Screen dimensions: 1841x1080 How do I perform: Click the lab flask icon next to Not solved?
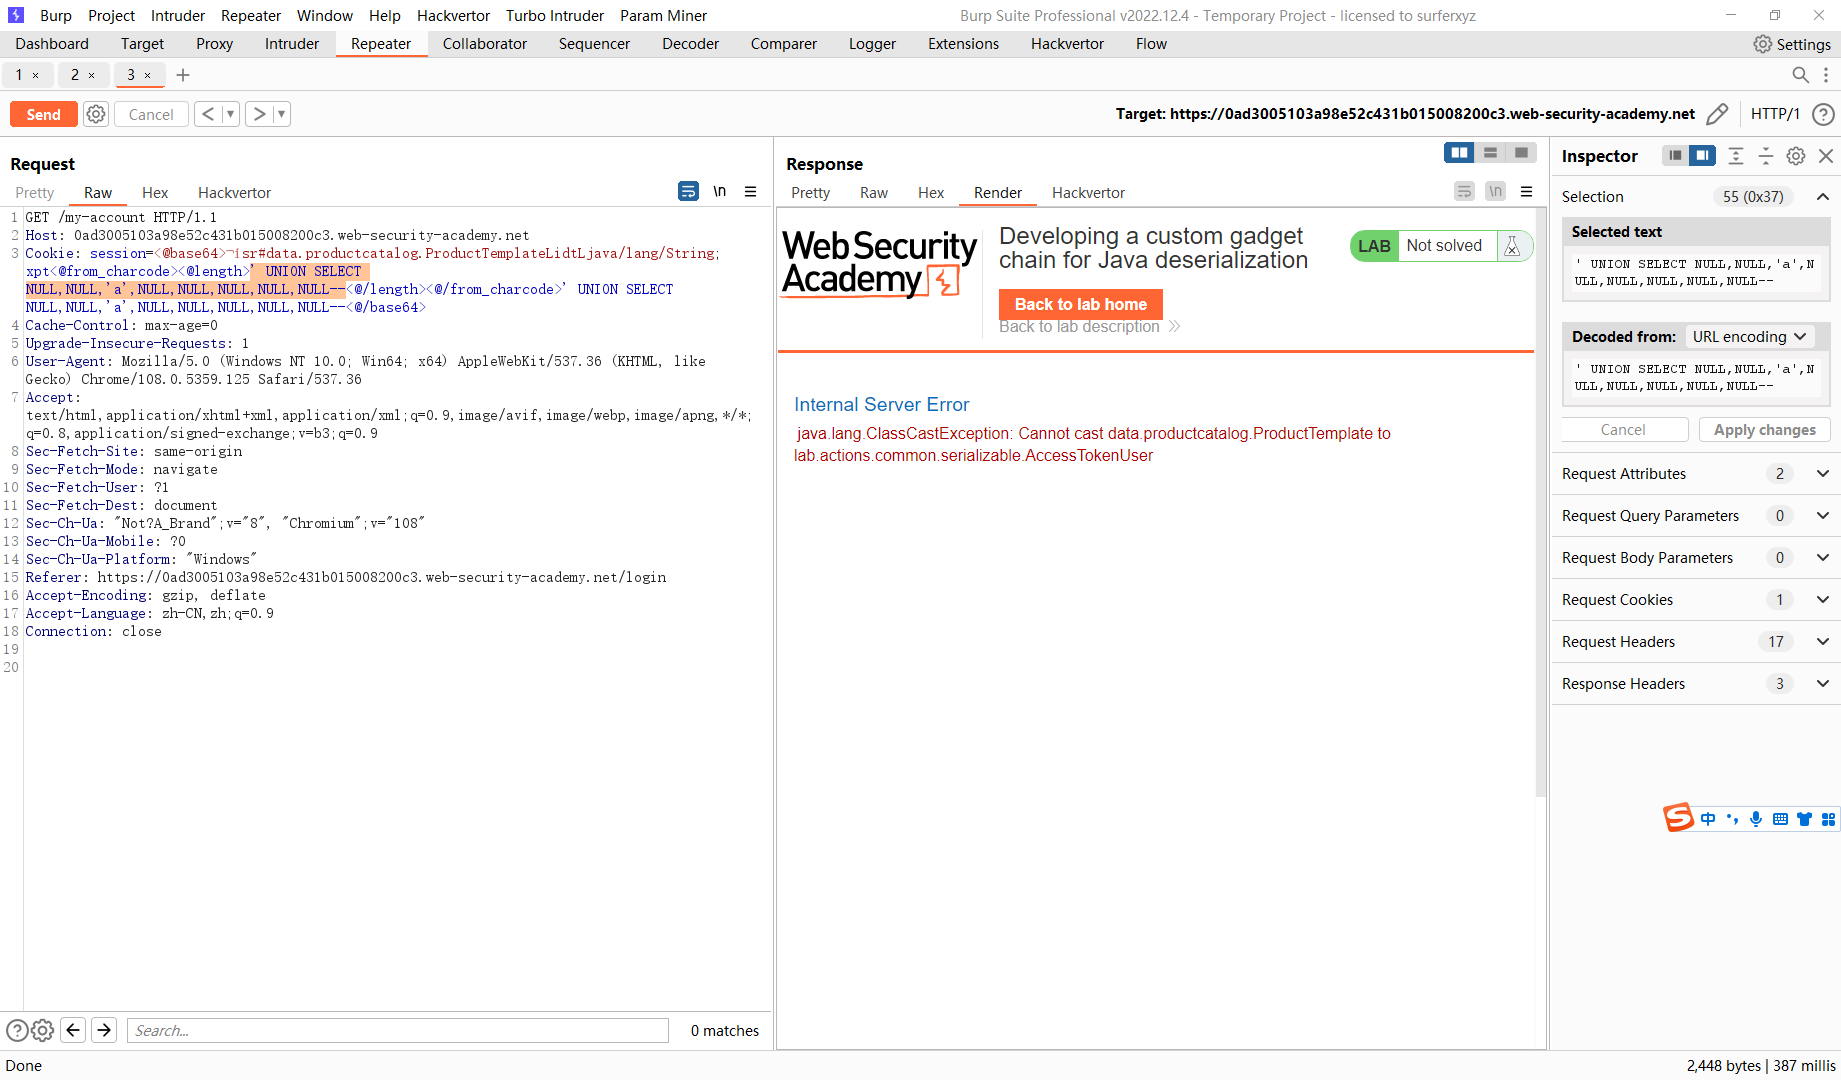click(x=1512, y=246)
